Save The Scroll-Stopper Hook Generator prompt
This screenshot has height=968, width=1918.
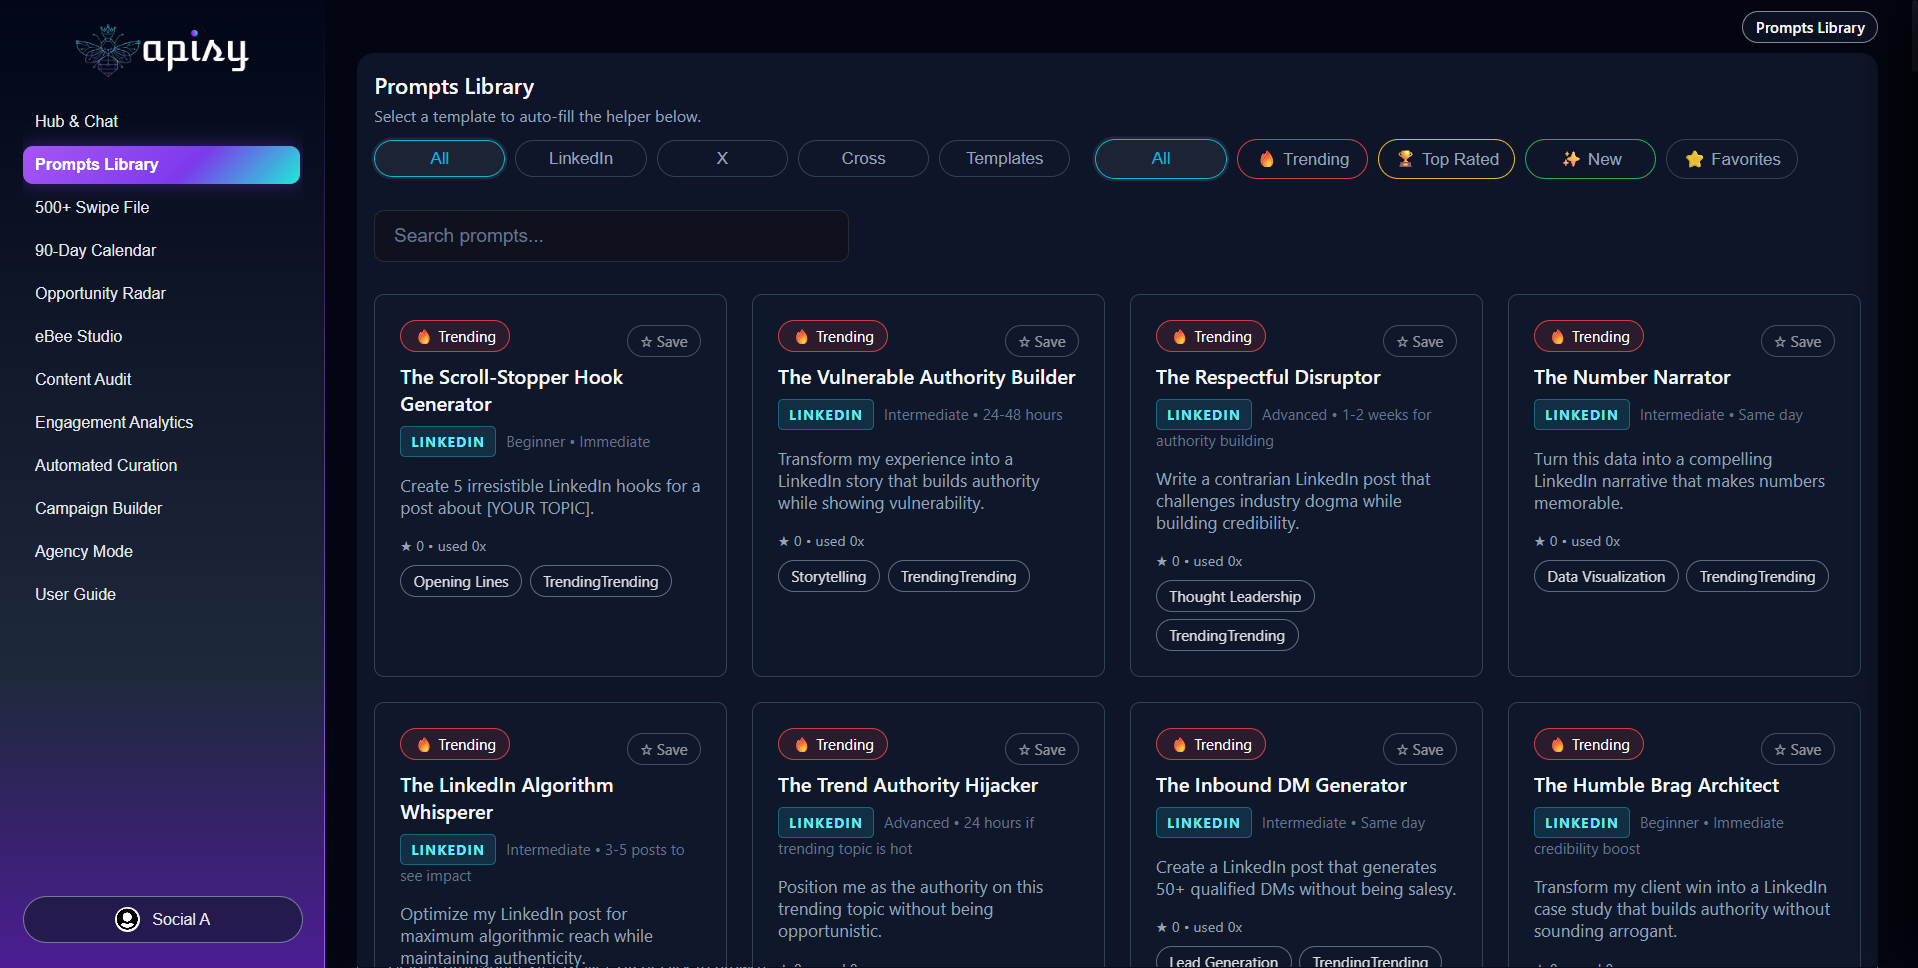point(664,342)
